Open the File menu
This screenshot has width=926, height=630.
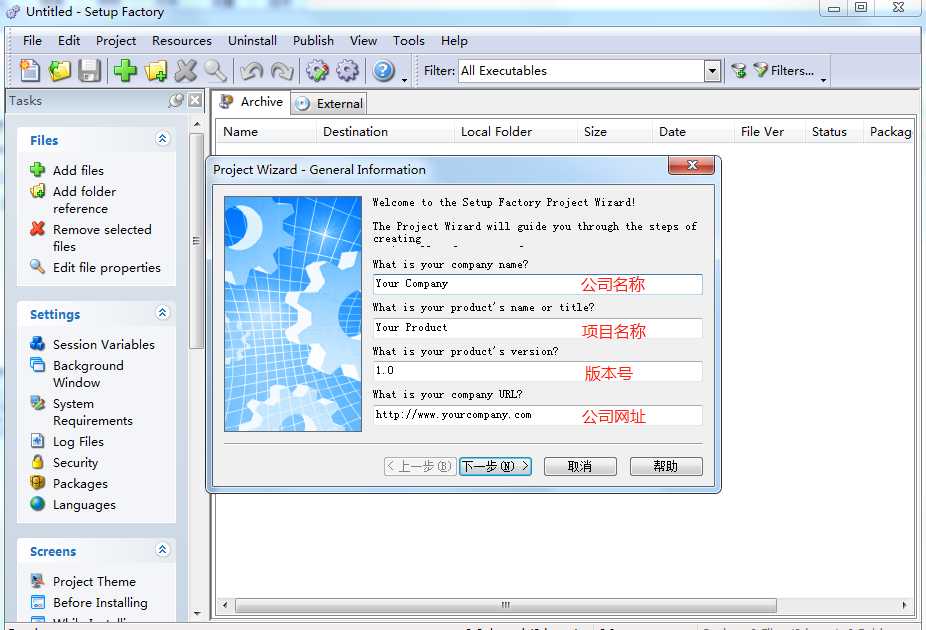click(32, 41)
